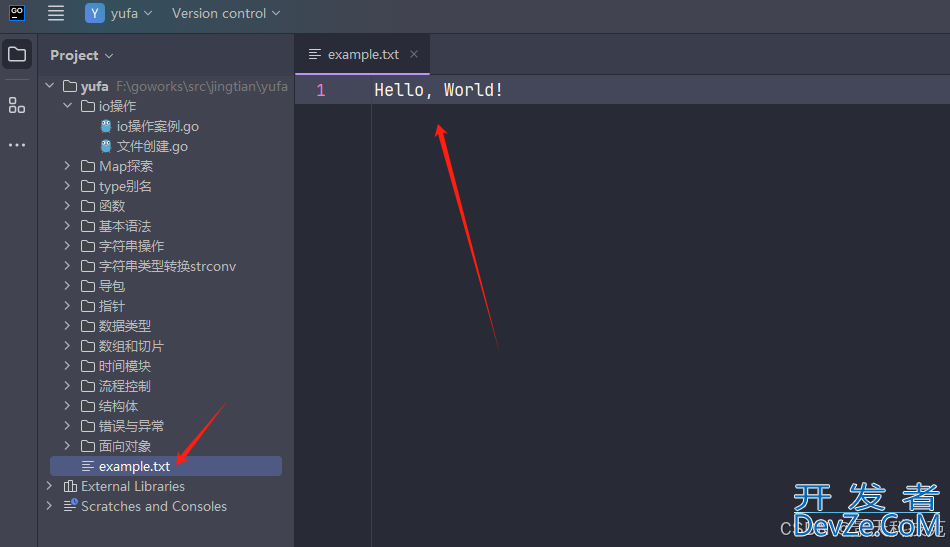
Task: Click the root path F:\goworks\src\jingtian\yufa
Action: 202,86
